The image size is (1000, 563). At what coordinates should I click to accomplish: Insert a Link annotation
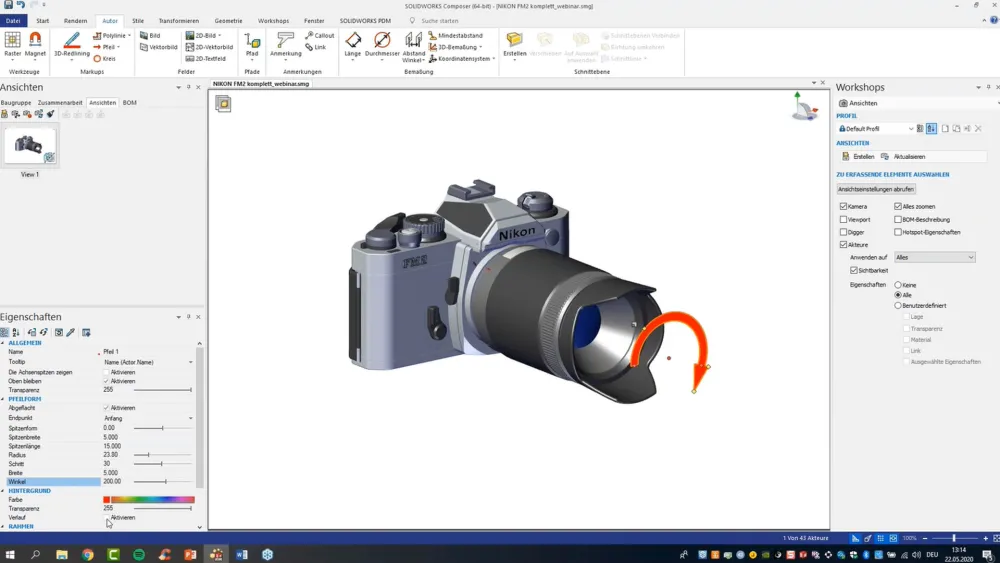coord(316,47)
